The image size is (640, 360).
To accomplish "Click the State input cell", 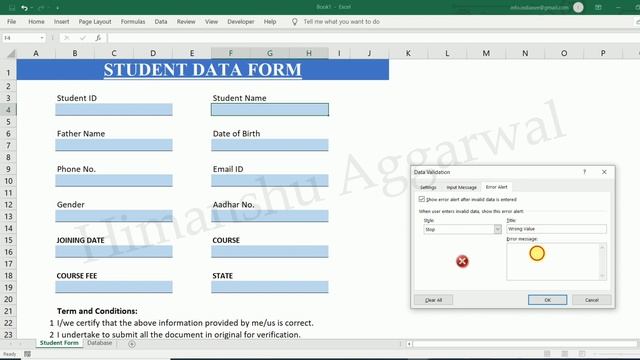I will point(270,287).
